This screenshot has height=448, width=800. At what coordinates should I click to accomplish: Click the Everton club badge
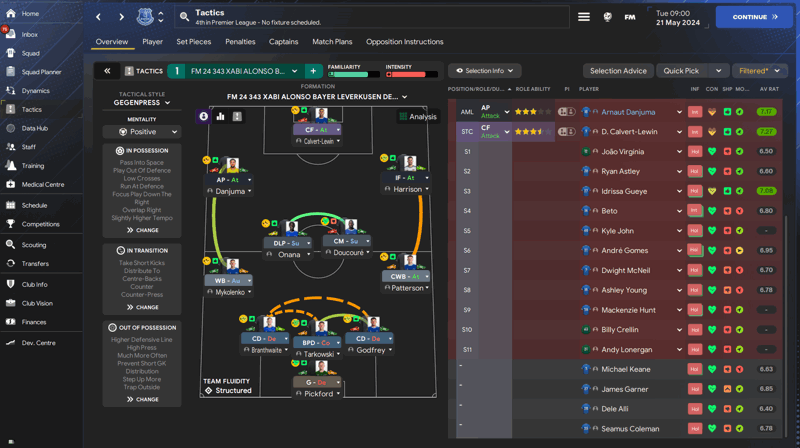pos(145,17)
